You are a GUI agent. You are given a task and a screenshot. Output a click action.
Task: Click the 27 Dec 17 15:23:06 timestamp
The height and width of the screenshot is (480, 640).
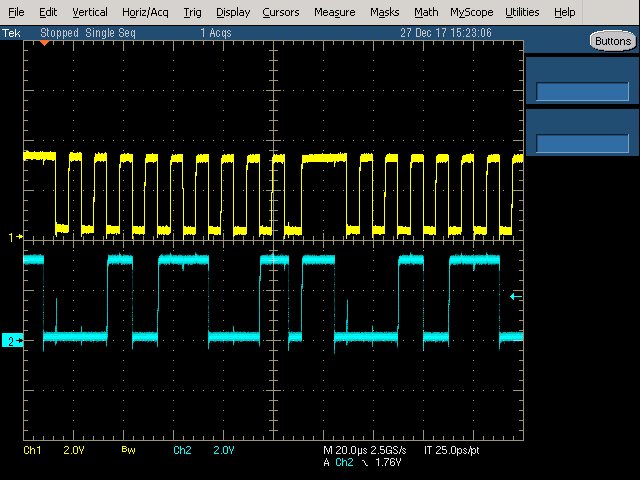[x=446, y=33]
